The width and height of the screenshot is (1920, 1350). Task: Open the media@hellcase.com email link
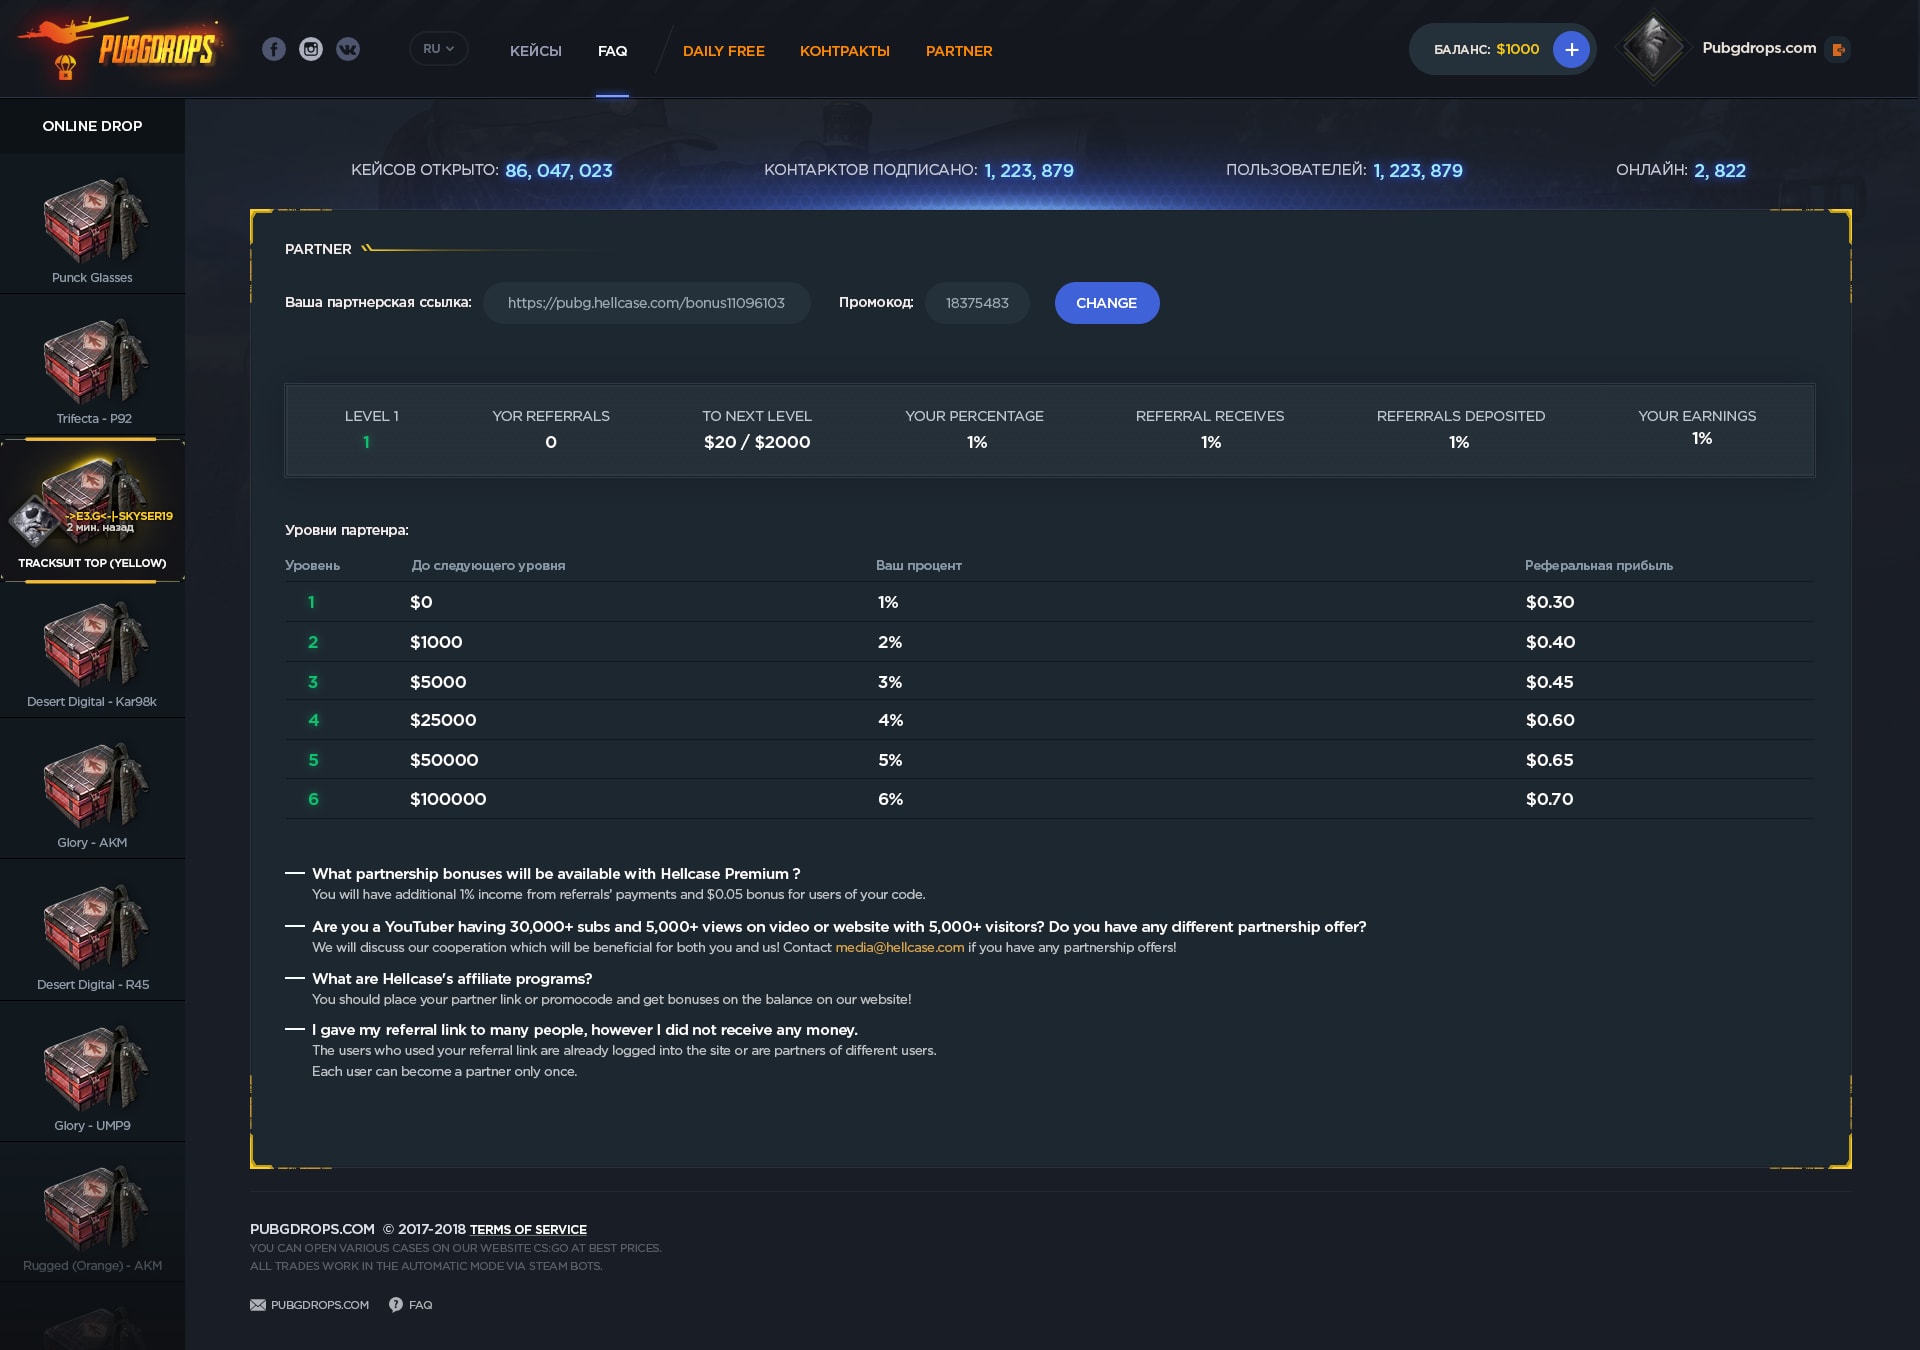coord(899,947)
